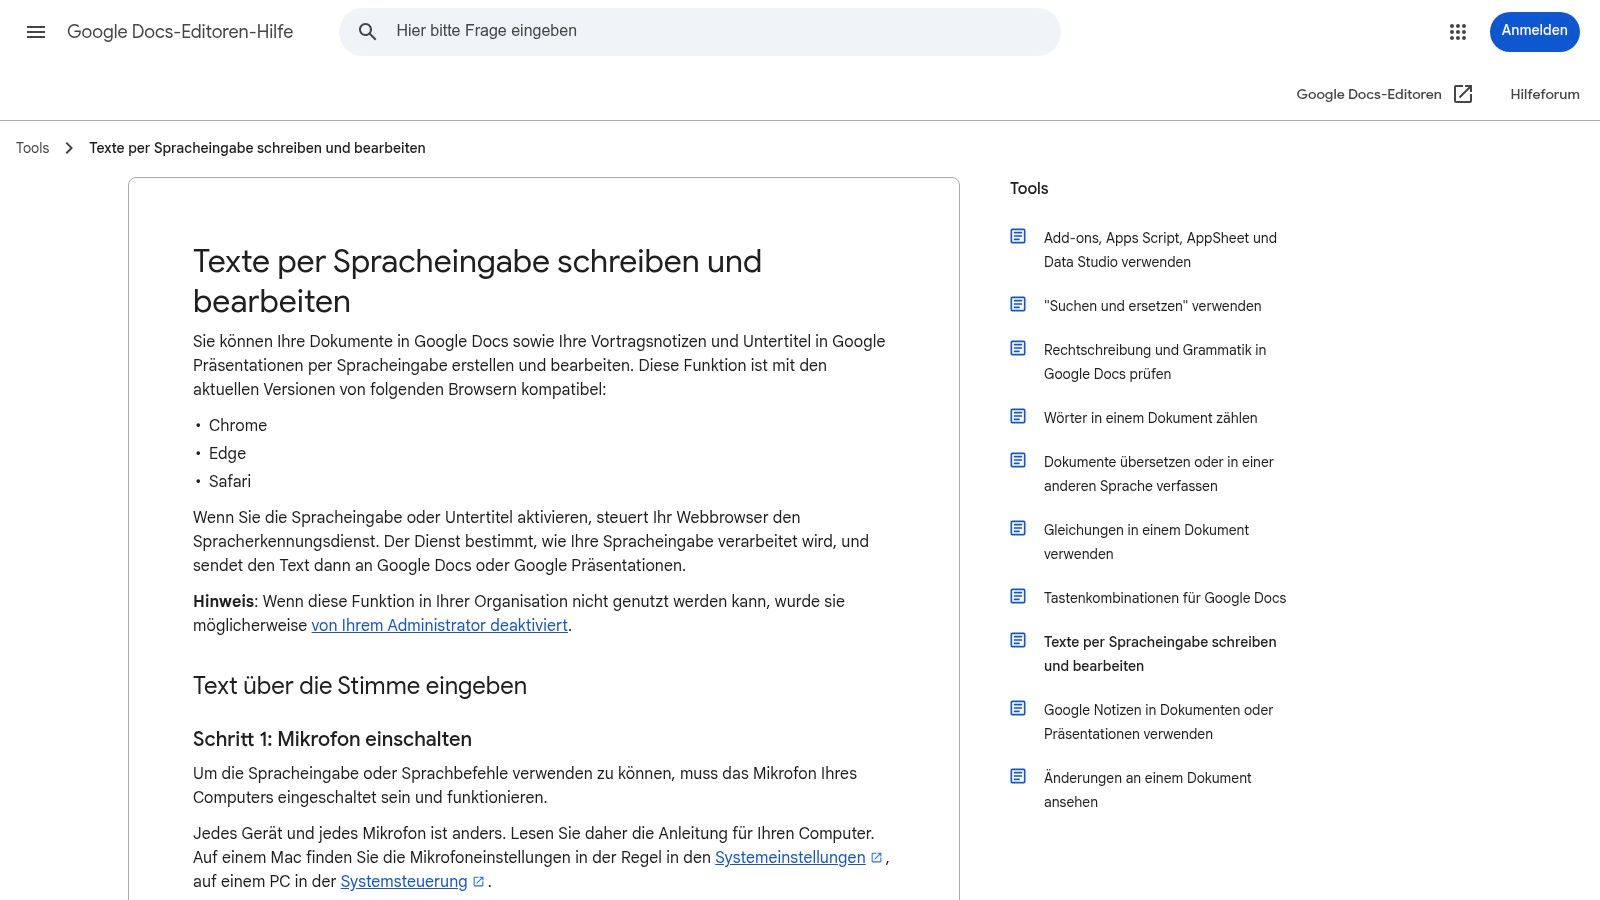Screen dimensions: 1600x900
Task: Open Dokumente übersetzen article
Action: (1158, 474)
